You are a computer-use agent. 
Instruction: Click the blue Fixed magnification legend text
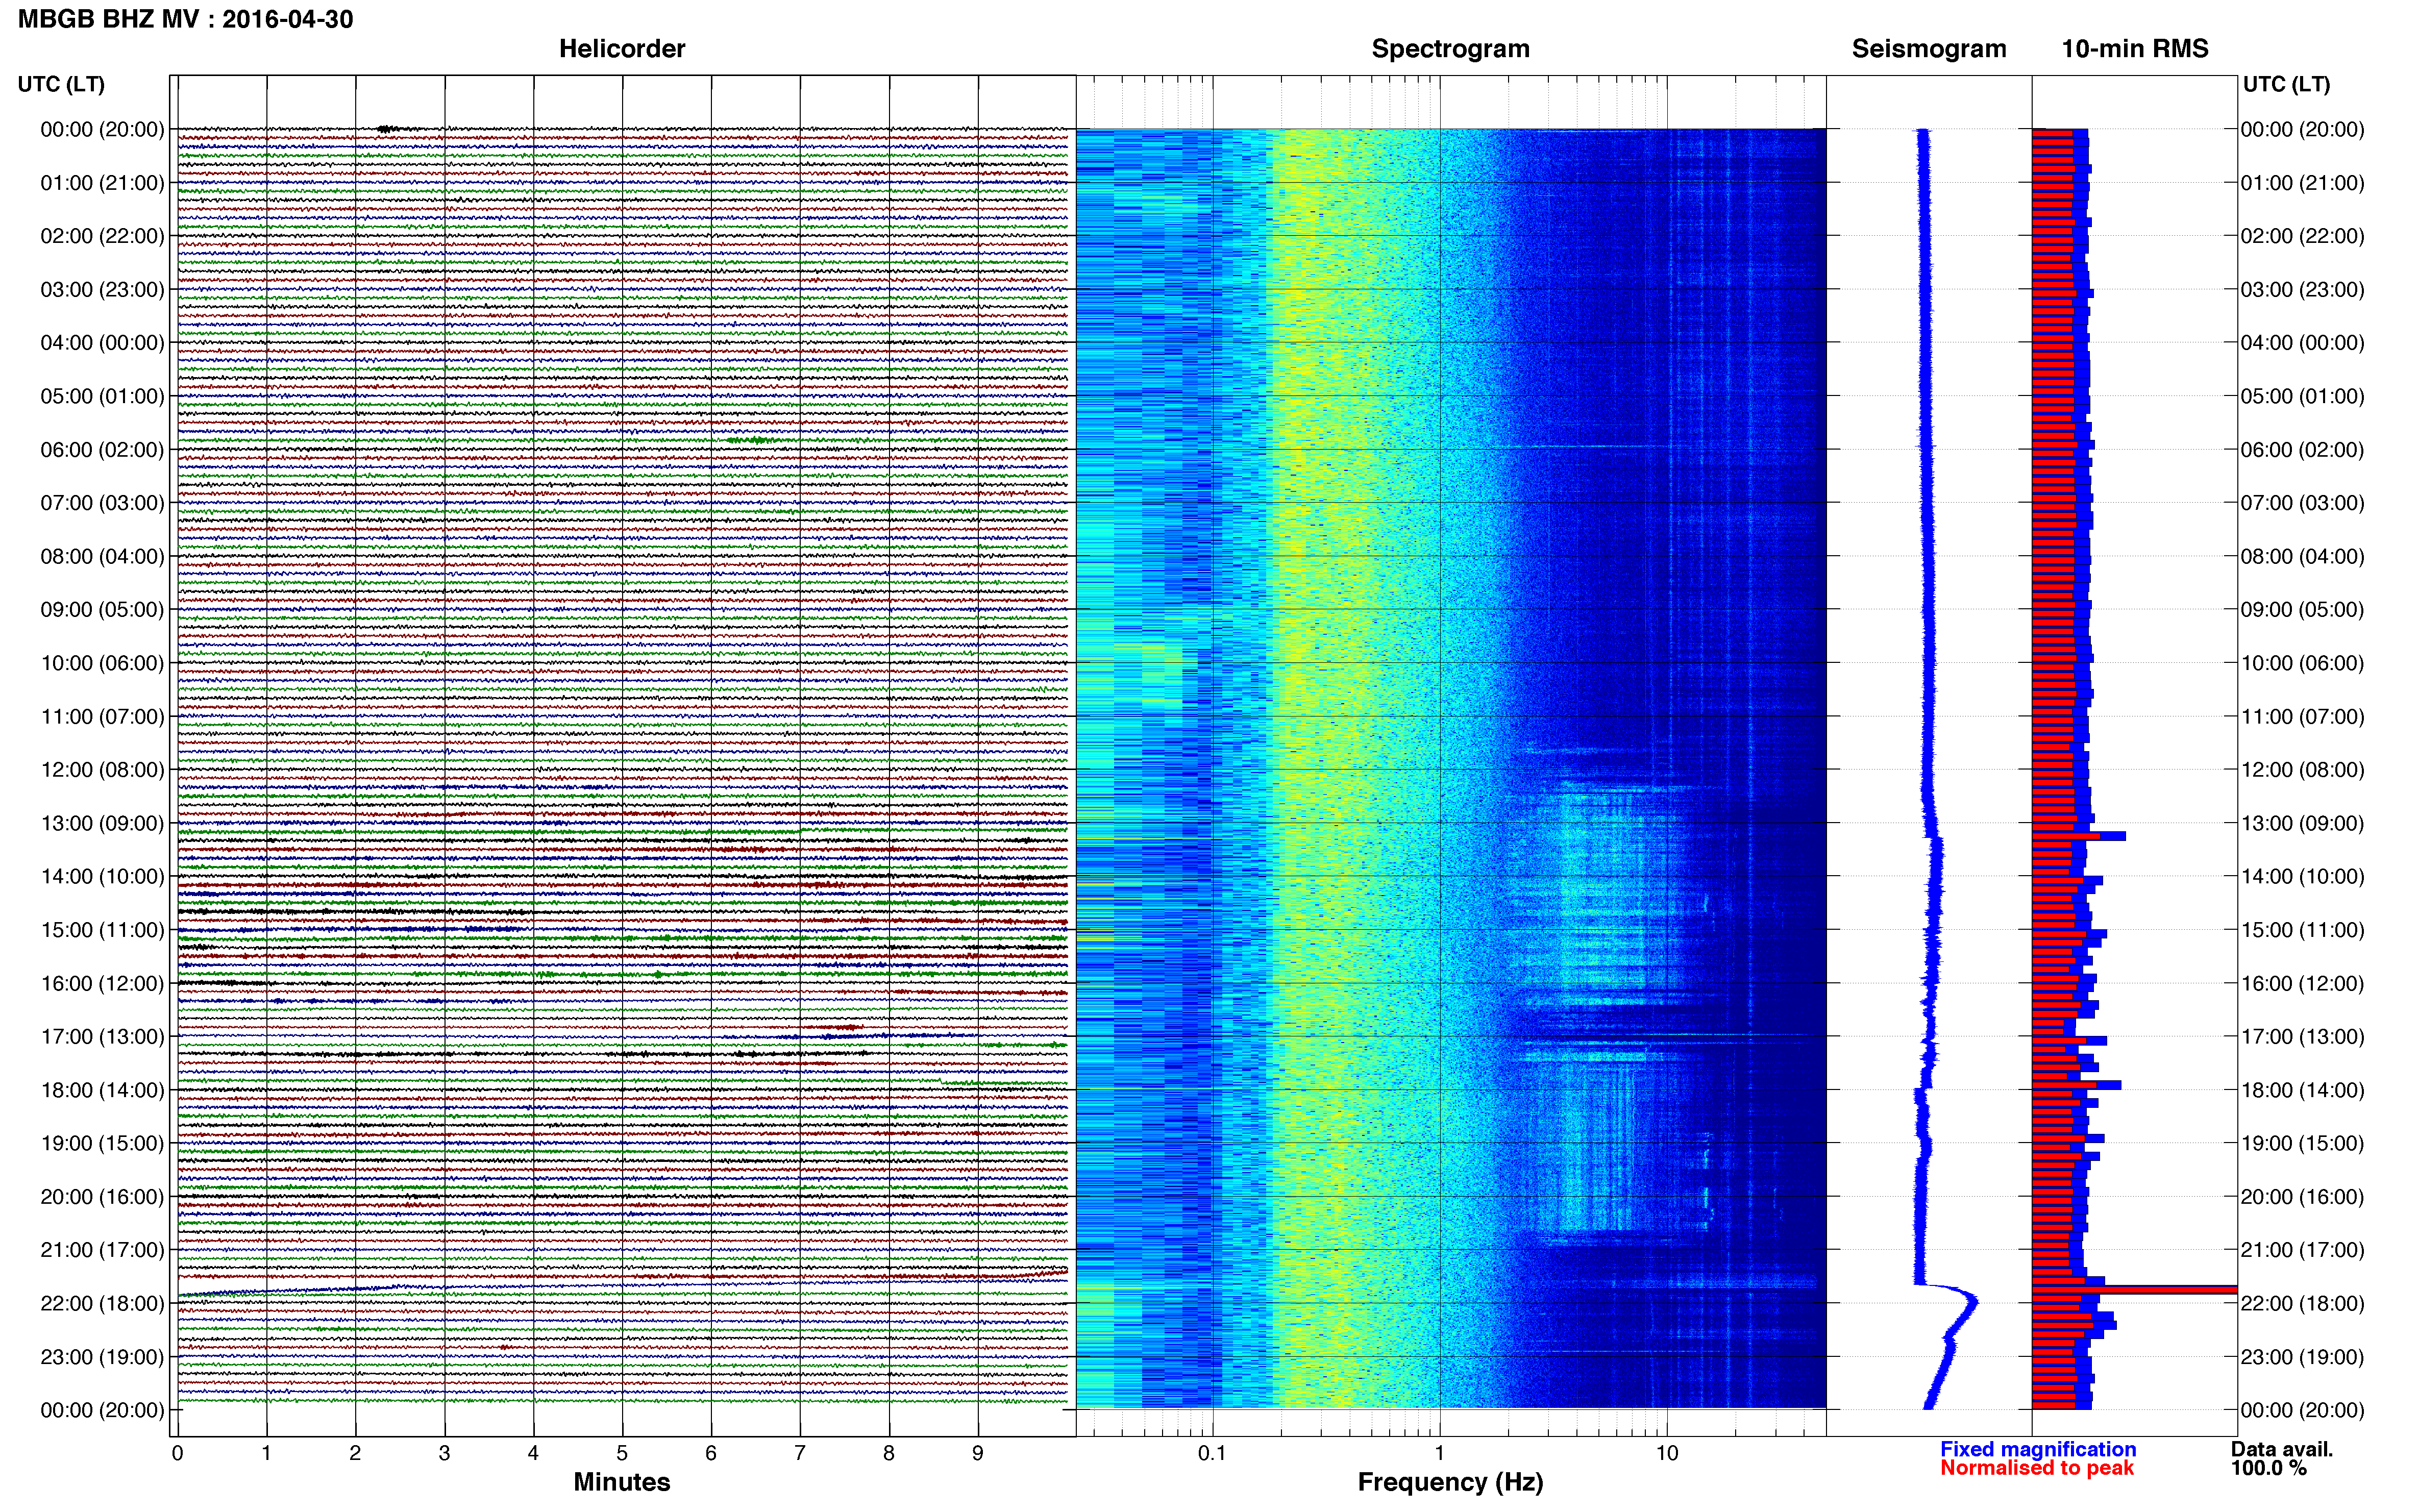[x=2038, y=1449]
